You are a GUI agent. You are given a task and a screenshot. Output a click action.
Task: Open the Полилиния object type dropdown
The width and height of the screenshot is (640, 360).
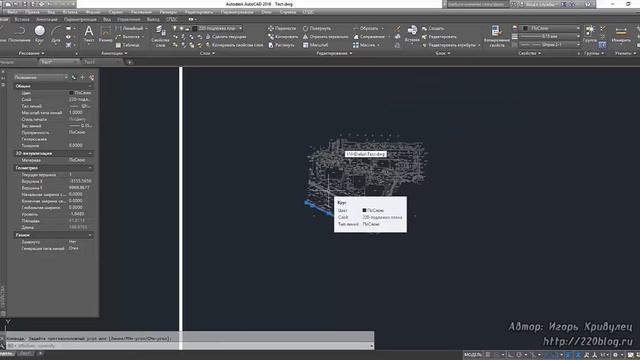[40, 77]
